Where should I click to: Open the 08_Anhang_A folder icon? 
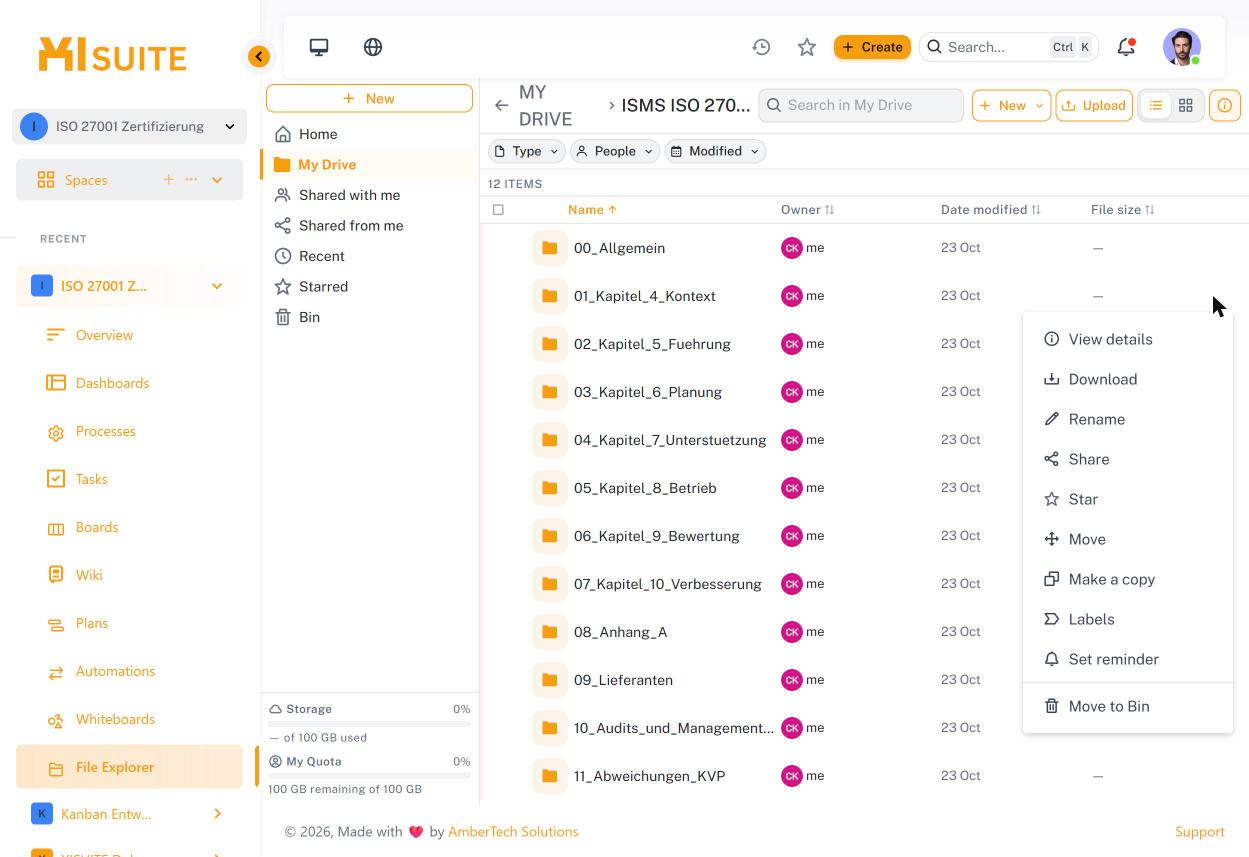[549, 632]
